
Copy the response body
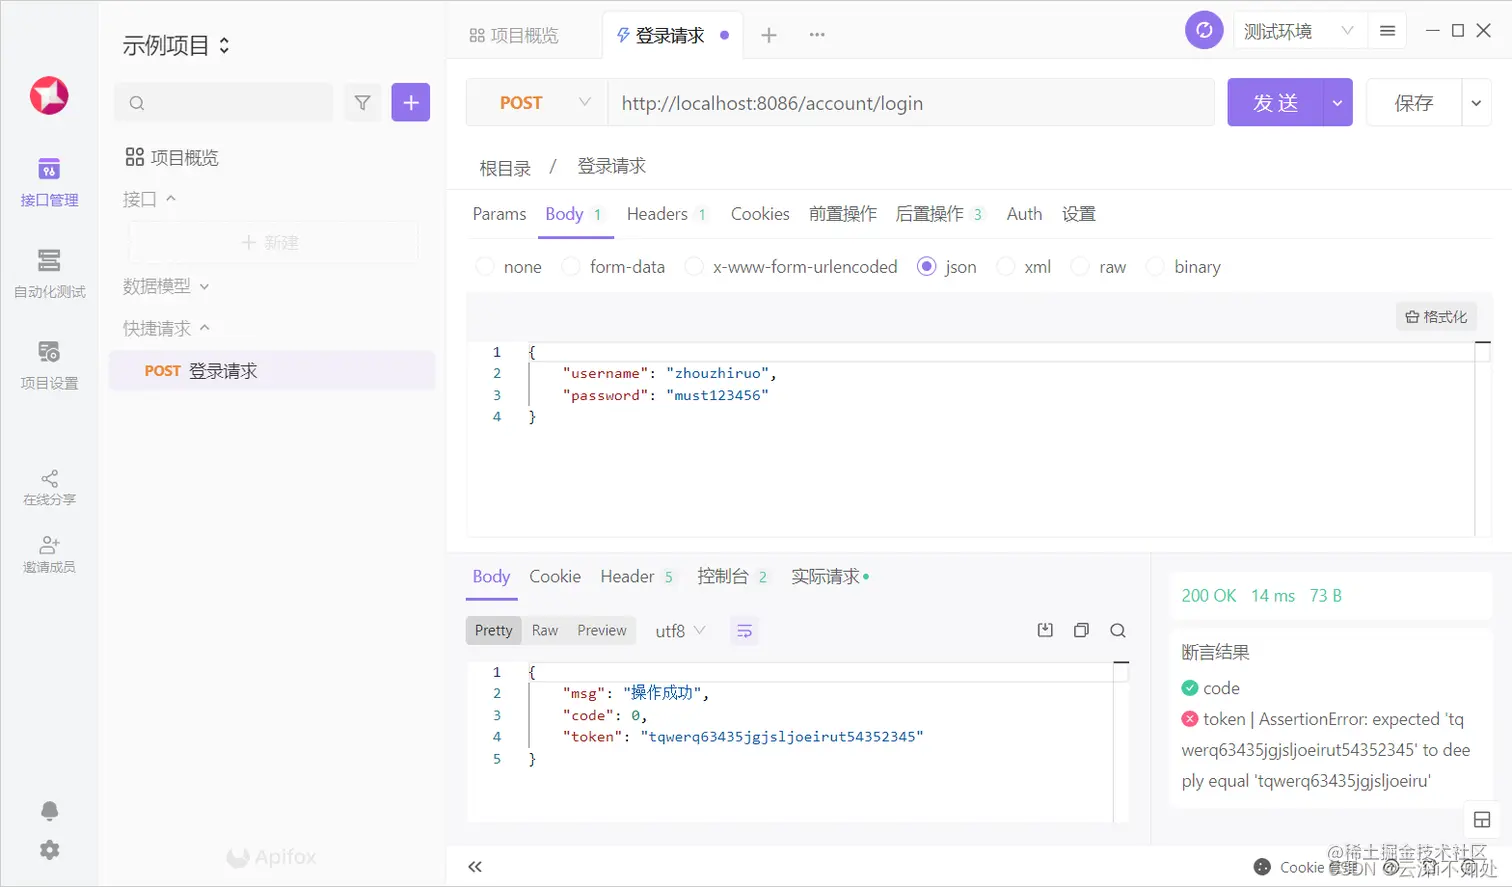coord(1081,630)
